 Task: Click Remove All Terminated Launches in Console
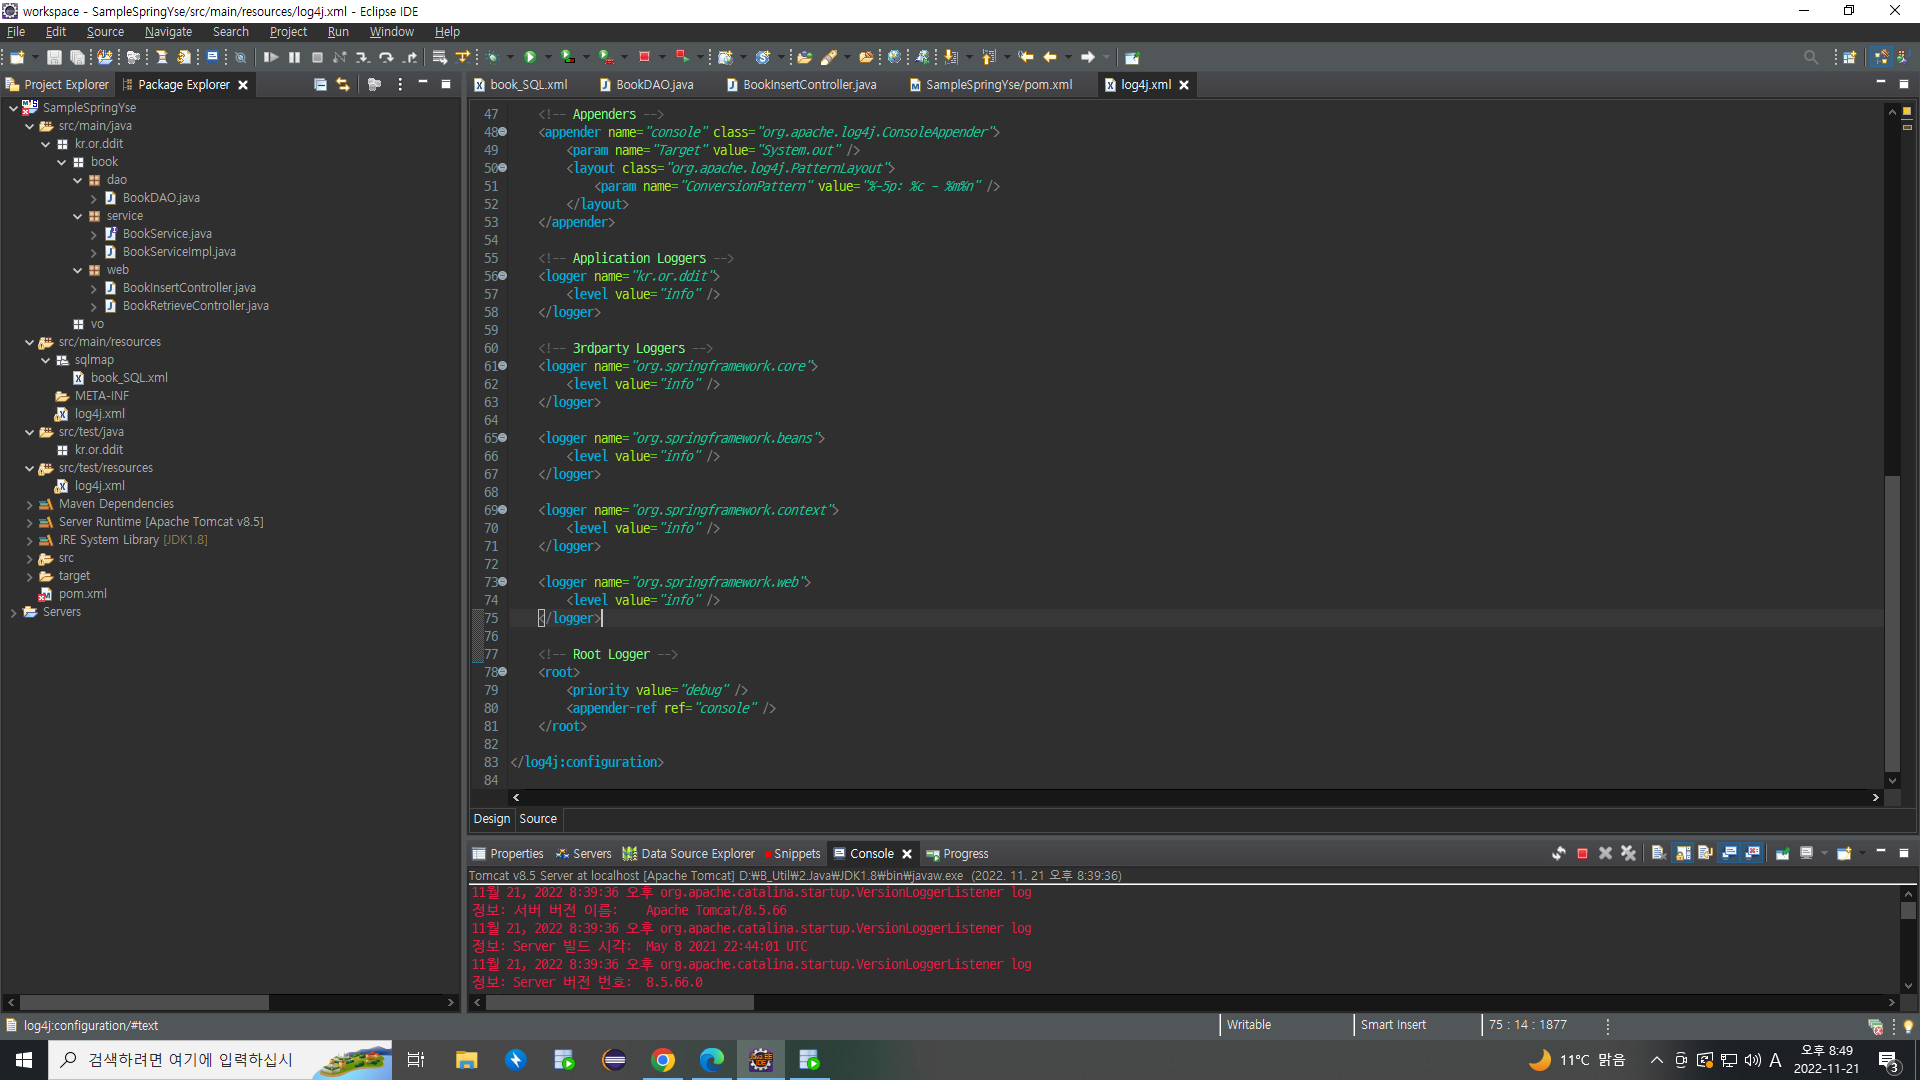point(1629,853)
